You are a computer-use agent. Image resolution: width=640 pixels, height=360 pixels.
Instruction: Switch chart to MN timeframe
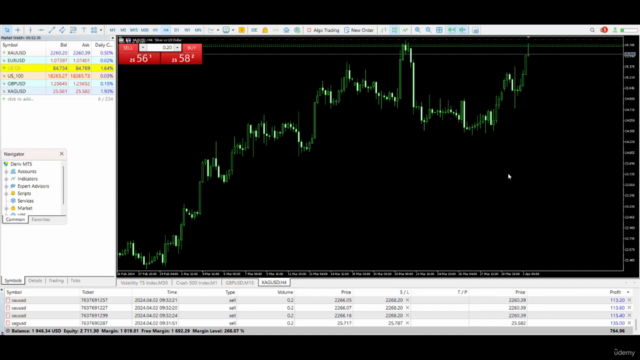[x=198, y=30]
